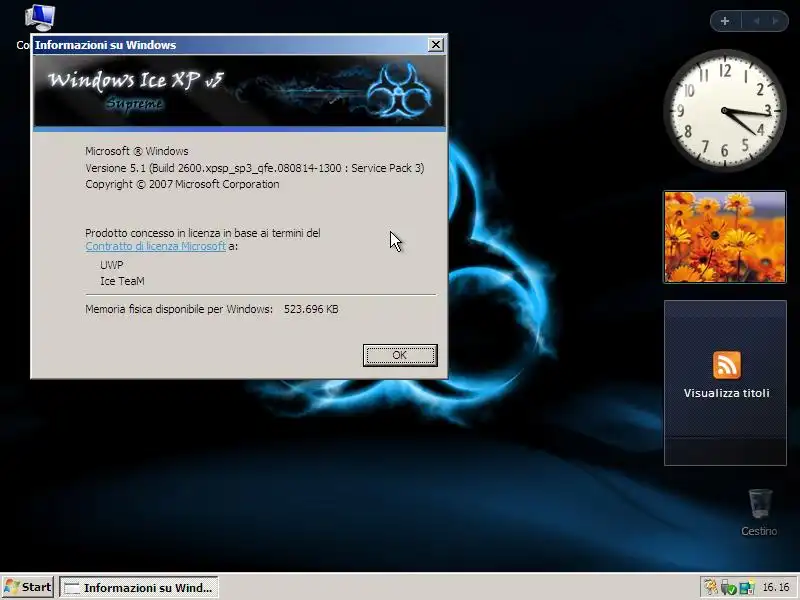Click the 523.696 KB memory value

(x=311, y=309)
